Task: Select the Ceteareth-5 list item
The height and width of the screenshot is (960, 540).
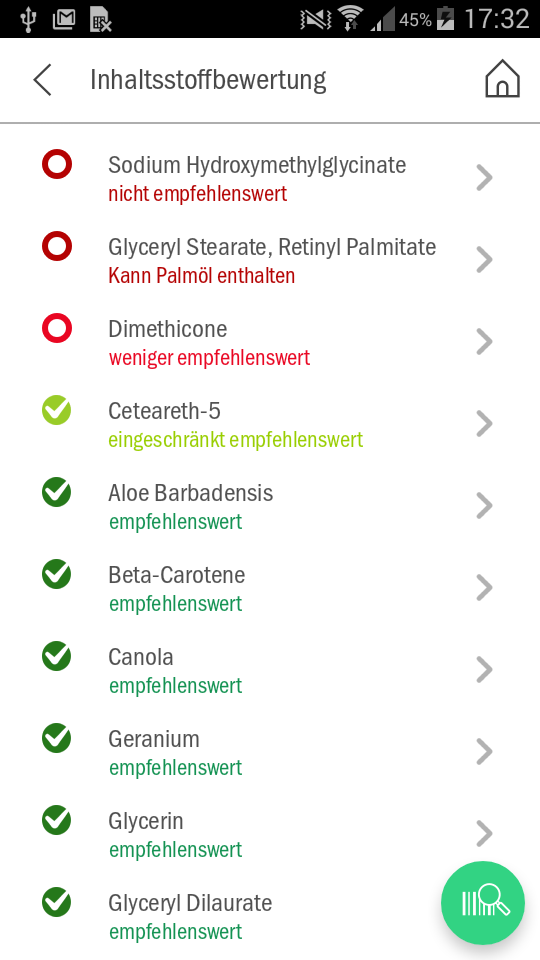Action: click(270, 424)
